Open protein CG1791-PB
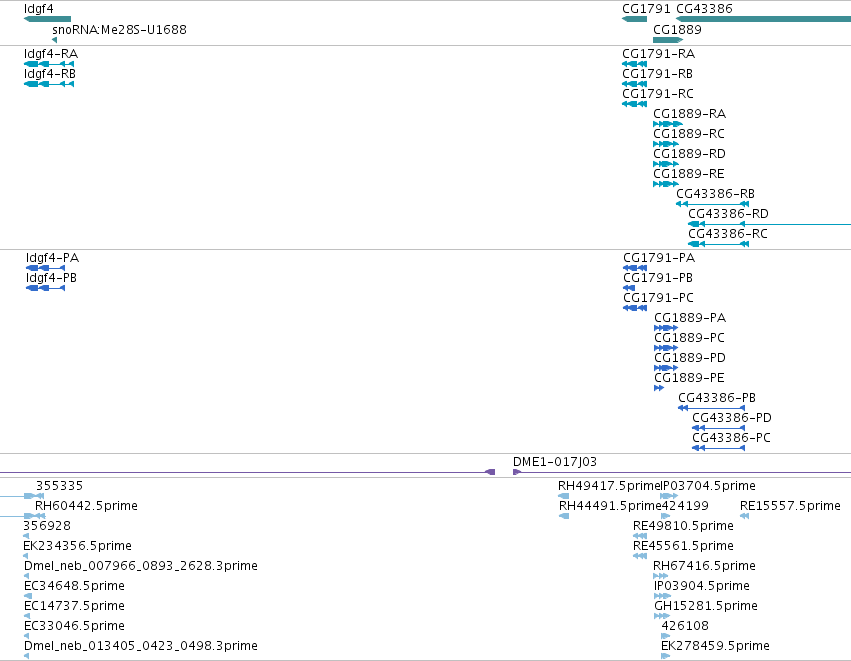The width and height of the screenshot is (851, 661). click(x=658, y=278)
